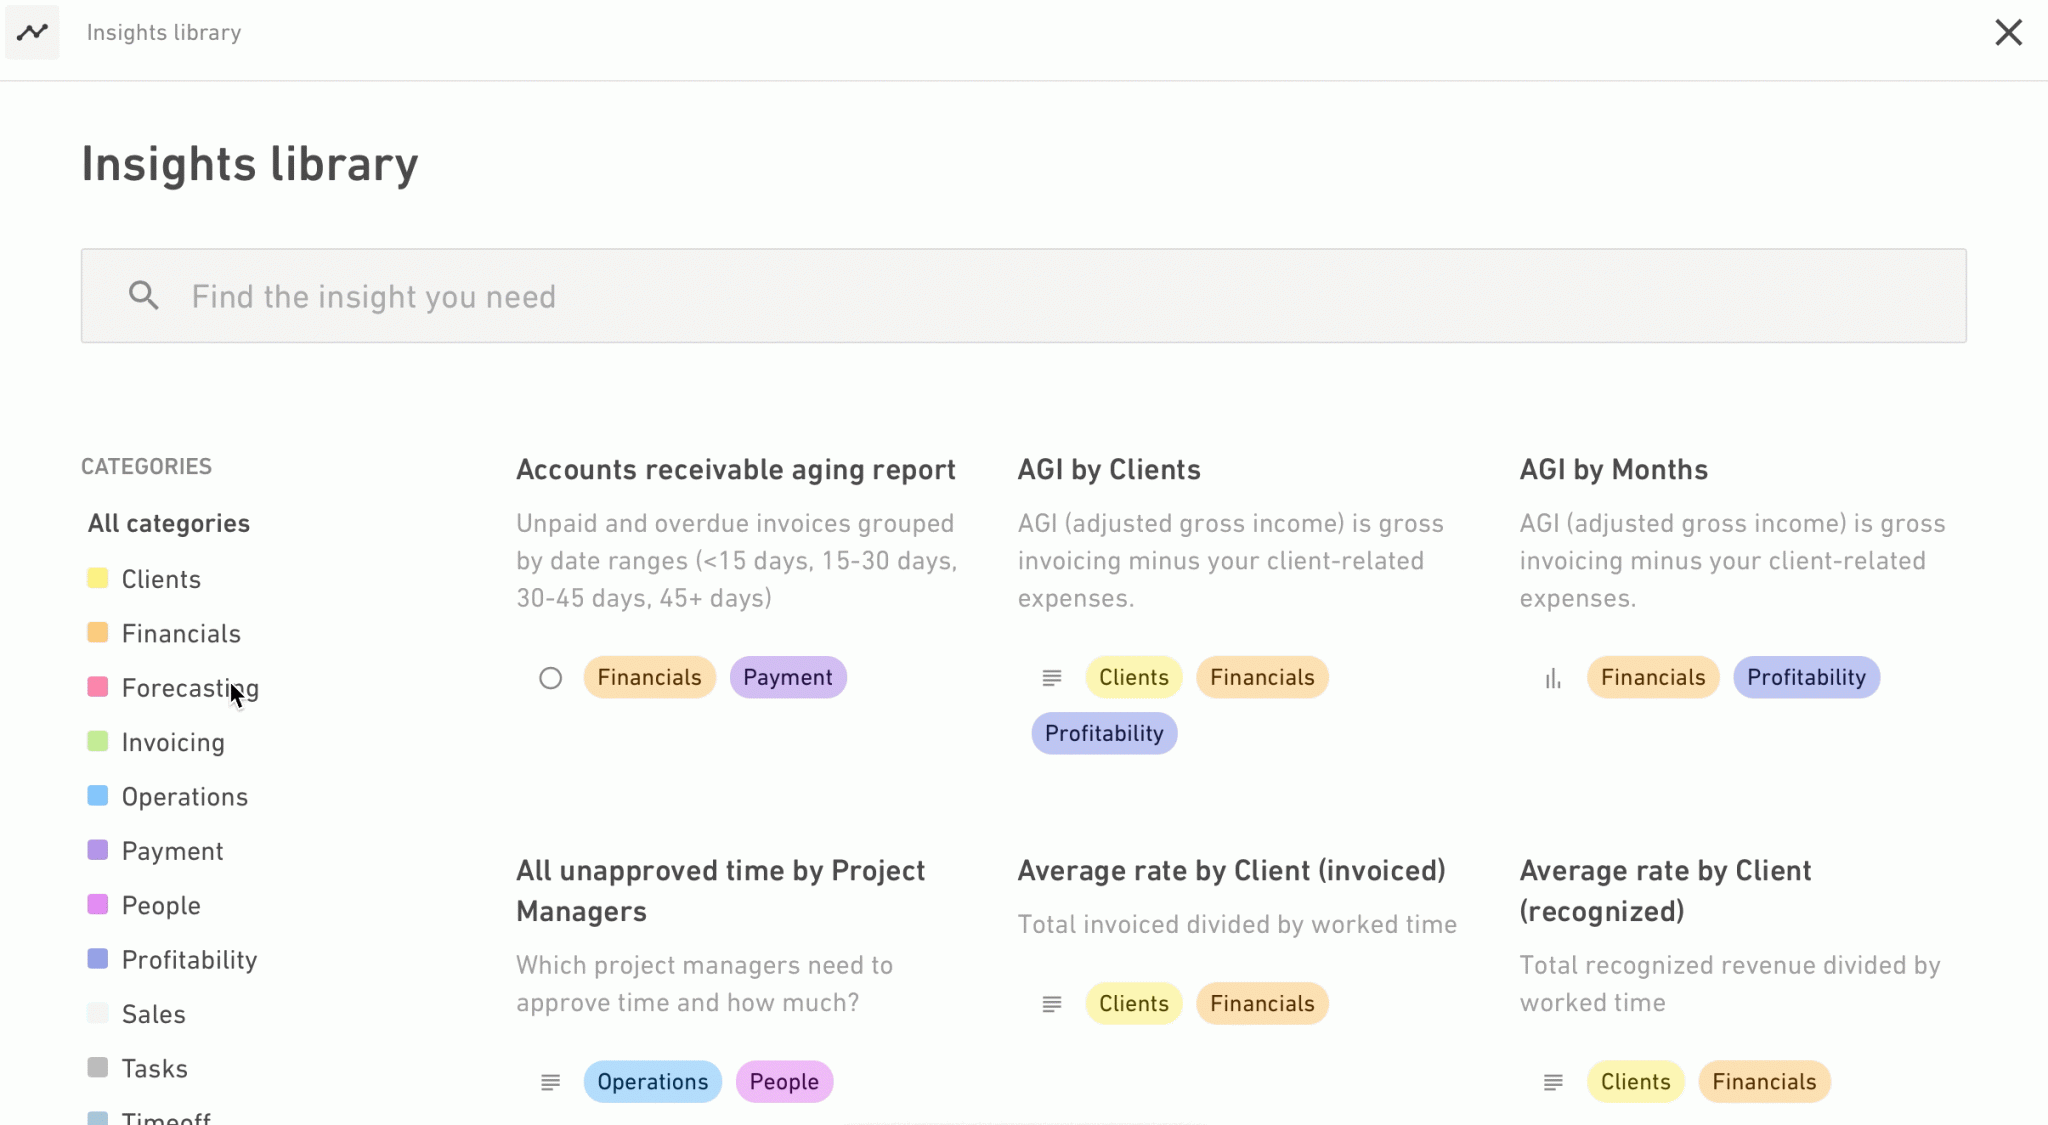2048x1125 pixels.
Task: Click orange Financials color swatch
Action: tap(98, 632)
